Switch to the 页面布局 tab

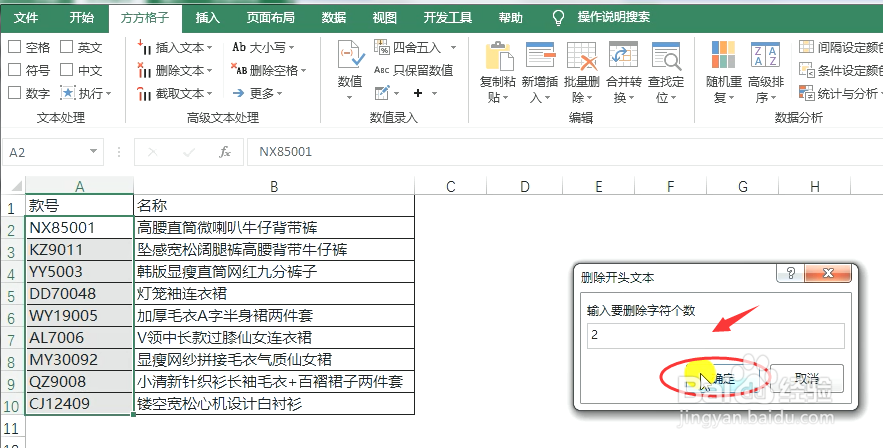click(271, 17)
